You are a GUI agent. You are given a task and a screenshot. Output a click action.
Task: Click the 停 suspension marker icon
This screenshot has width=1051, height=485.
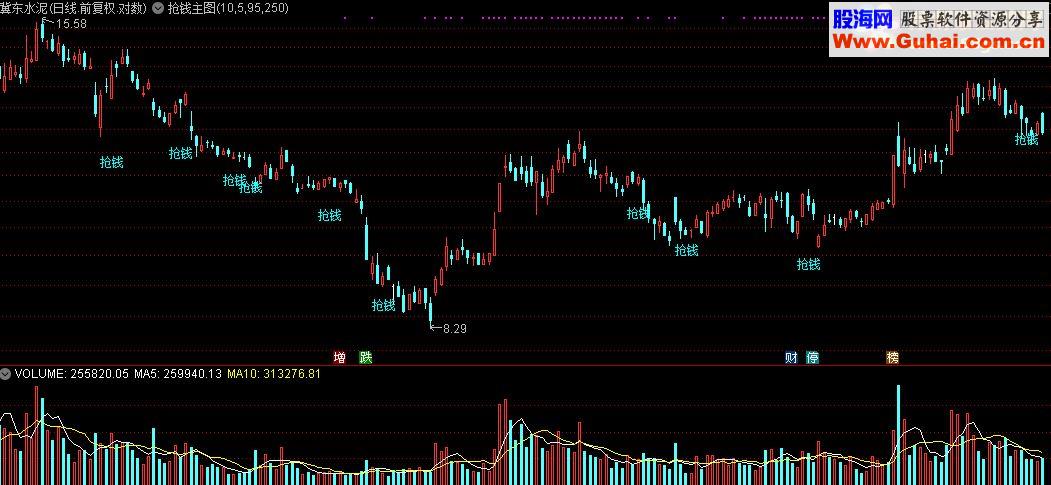tap(812, 358)
